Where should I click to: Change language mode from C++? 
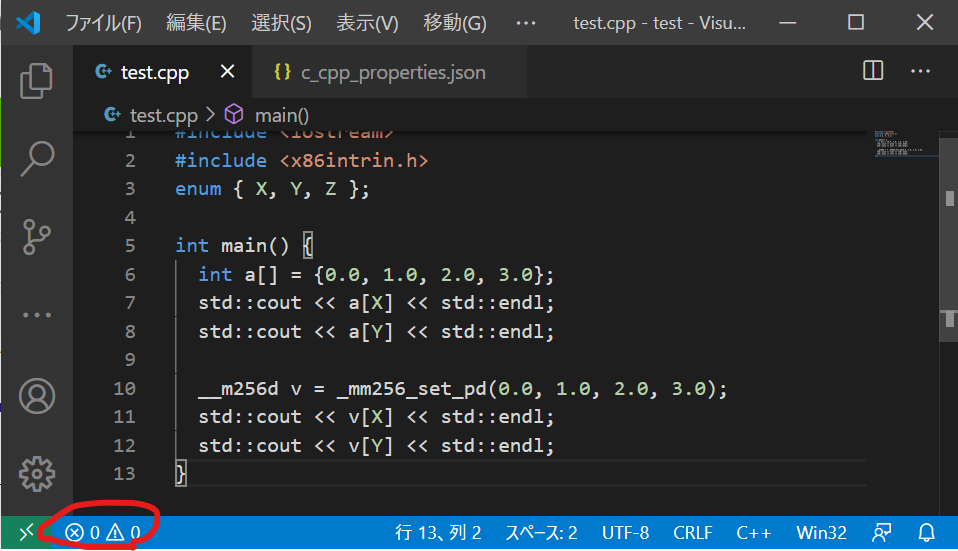point(753,532)
